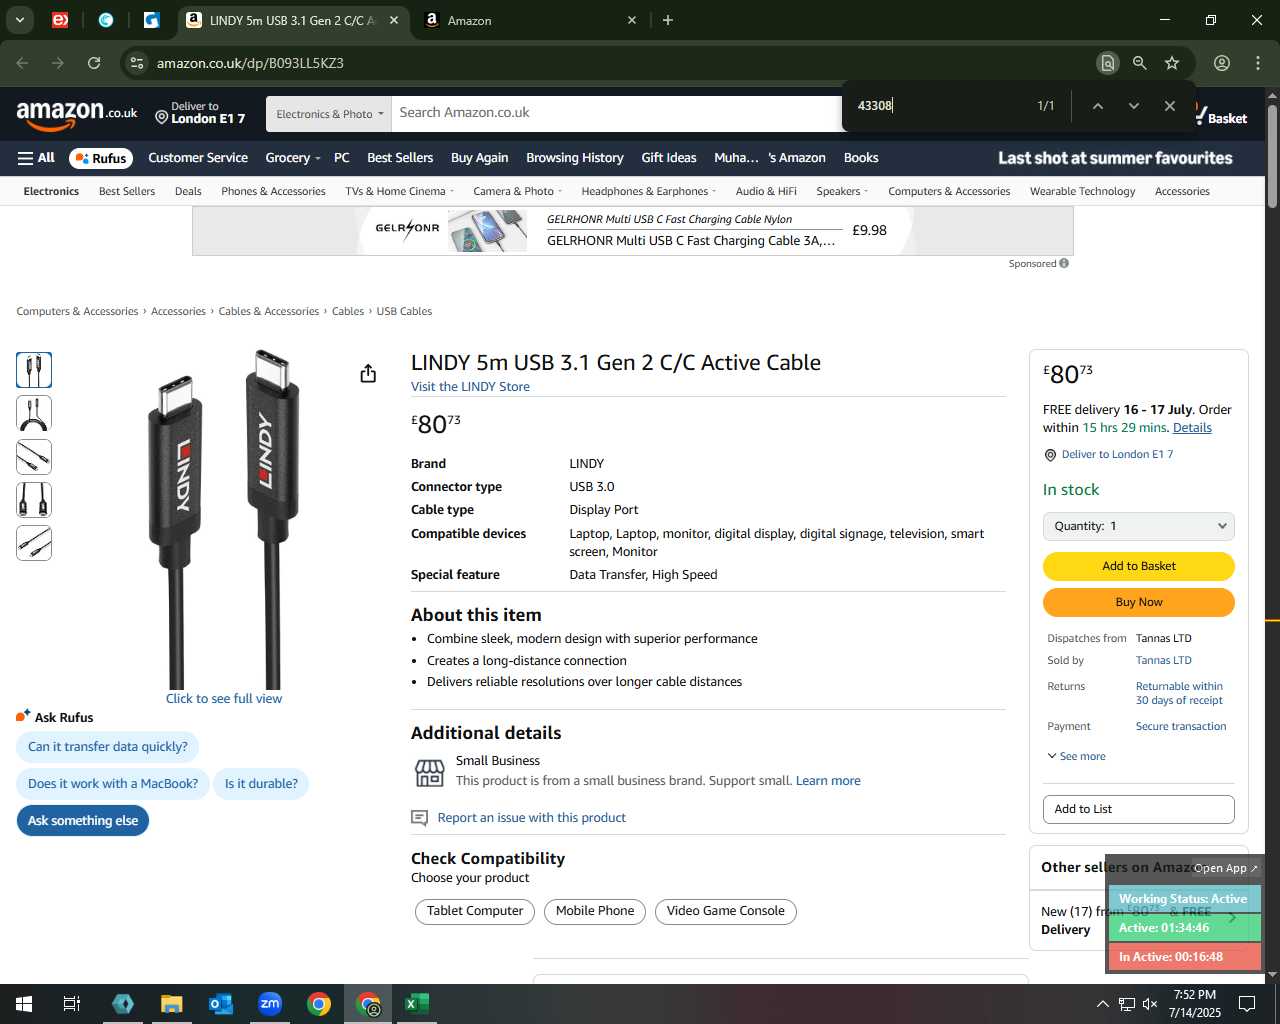
Task: Click the Buy Now button
Action: click(1139, 602)
